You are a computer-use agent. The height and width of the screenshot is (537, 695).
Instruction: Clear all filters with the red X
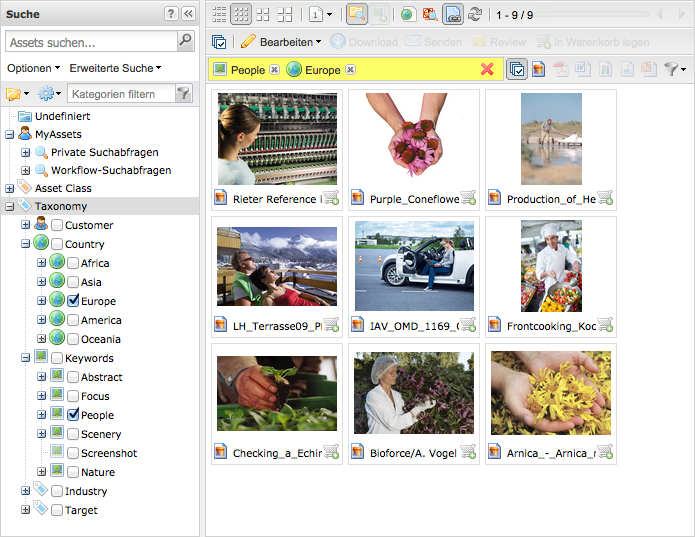coord(487,69)
